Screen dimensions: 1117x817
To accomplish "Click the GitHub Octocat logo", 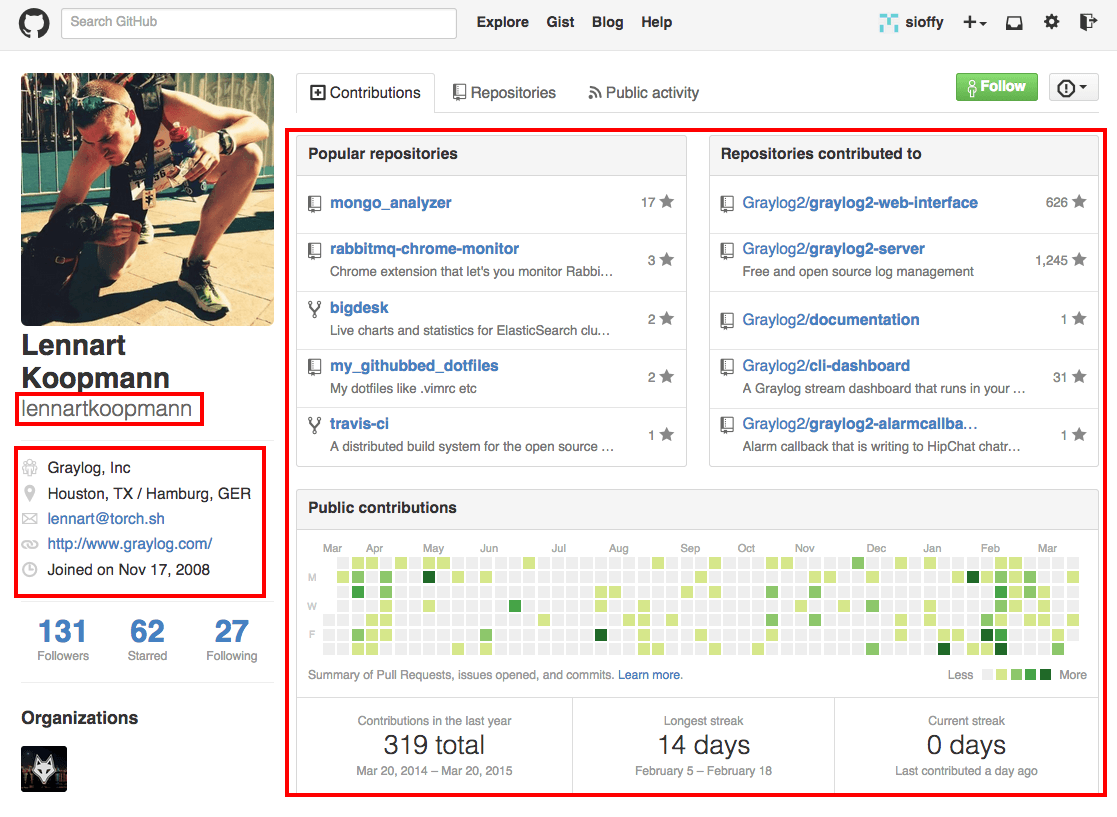I will pyautogui.click(x=33, y=23).
